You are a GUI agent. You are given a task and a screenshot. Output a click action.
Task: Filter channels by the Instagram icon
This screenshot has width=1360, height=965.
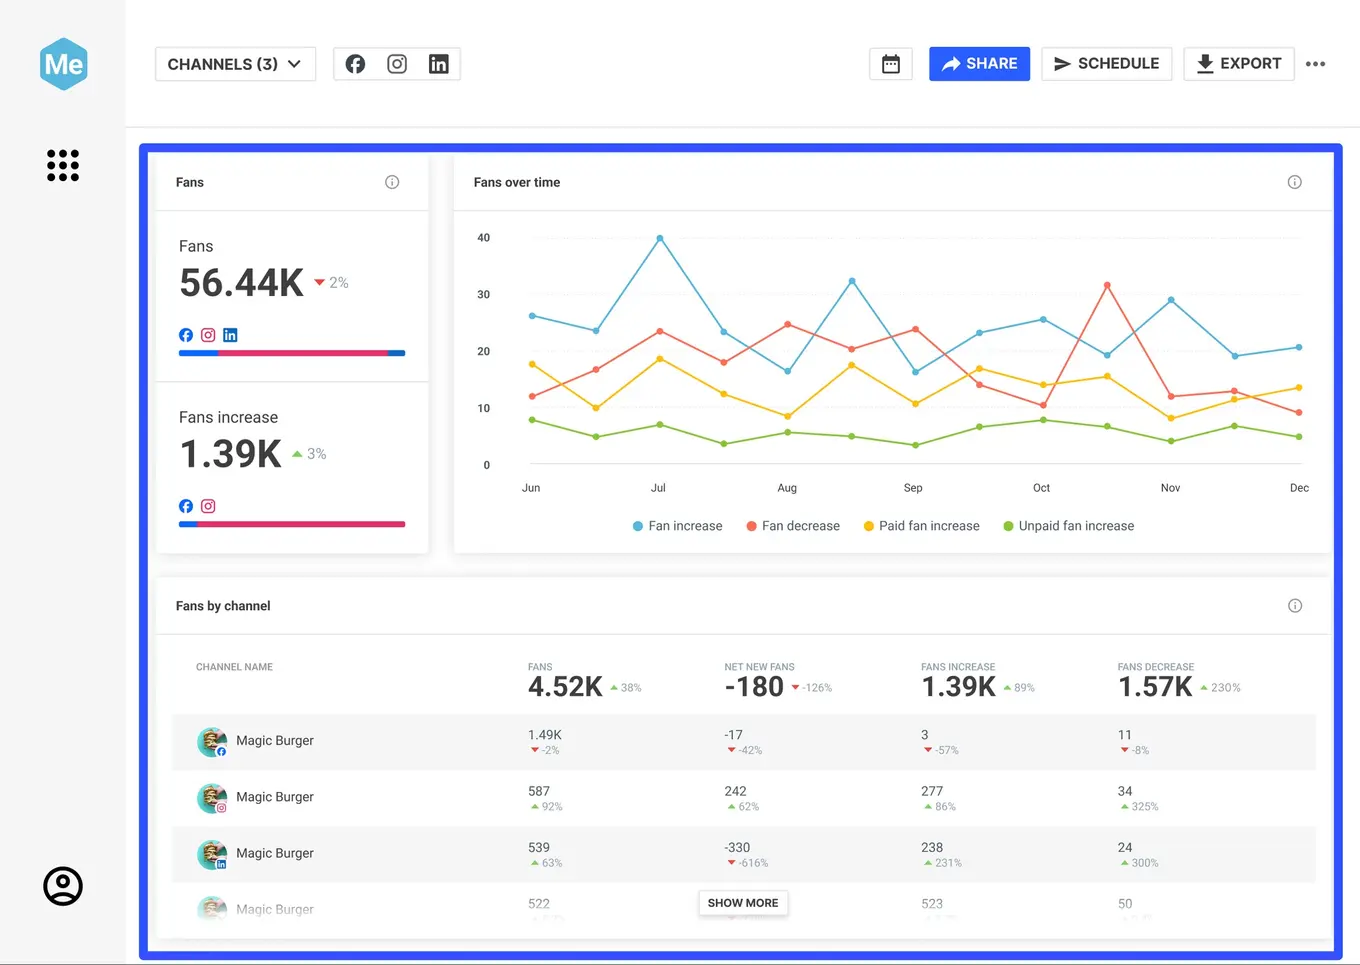397,63
